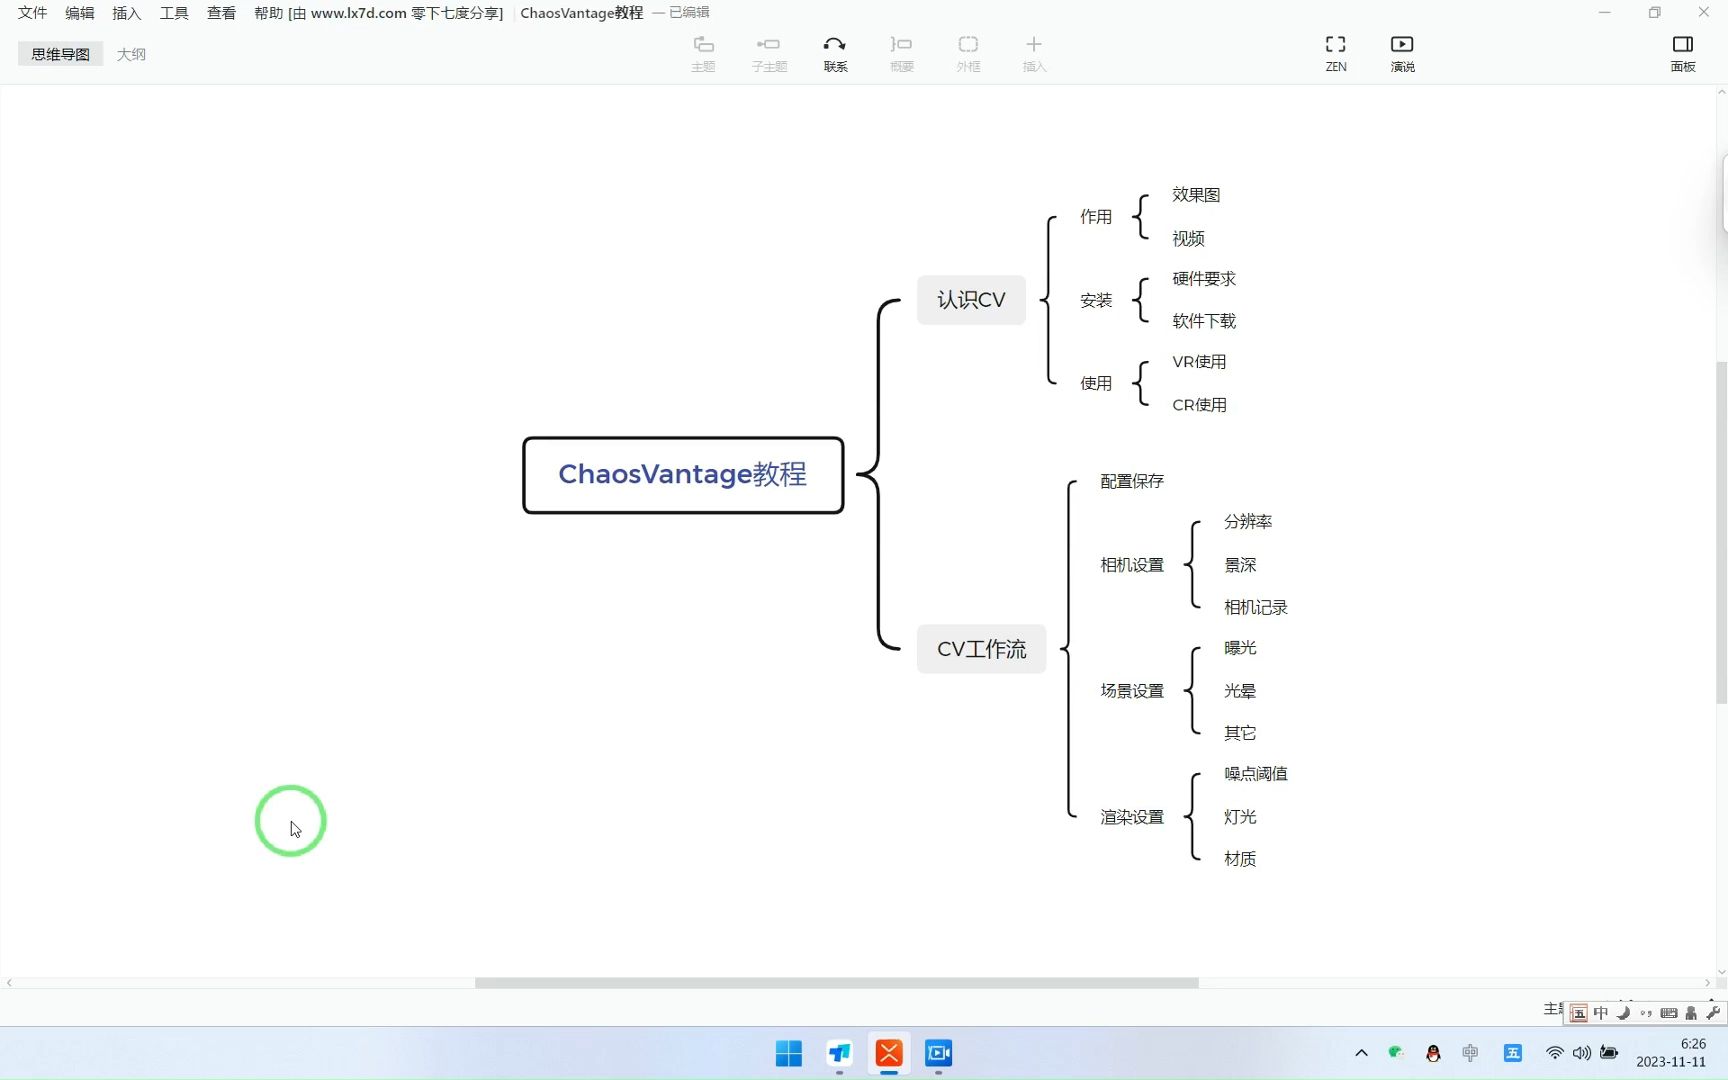Switch to the 大纲 outline tab
1728x1080 pixels.
[x=131, y=54]
